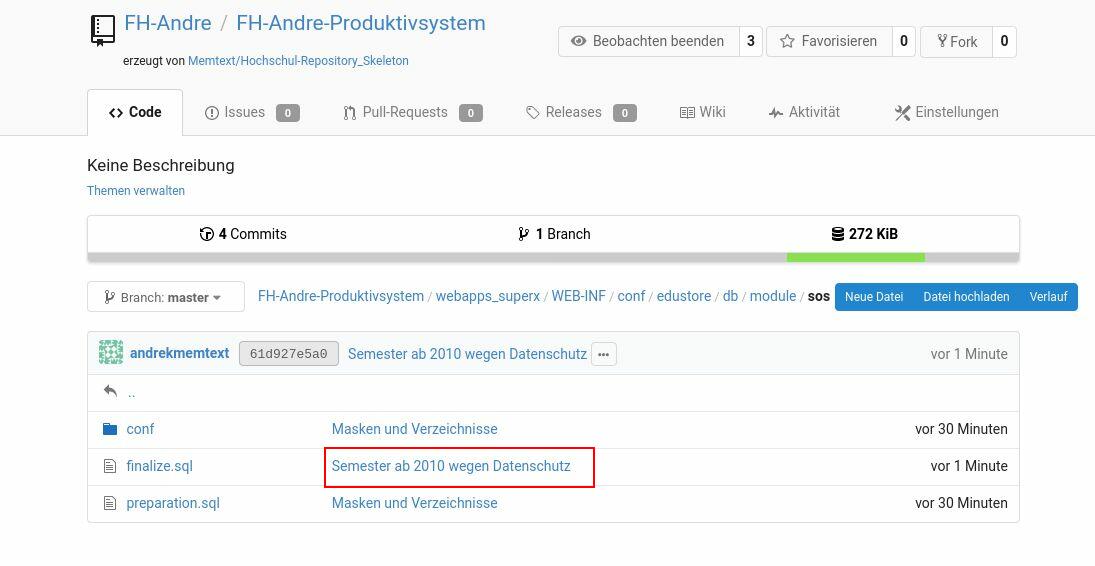Click the conf folder icon
1095x566 pixels.
(110, 429)
